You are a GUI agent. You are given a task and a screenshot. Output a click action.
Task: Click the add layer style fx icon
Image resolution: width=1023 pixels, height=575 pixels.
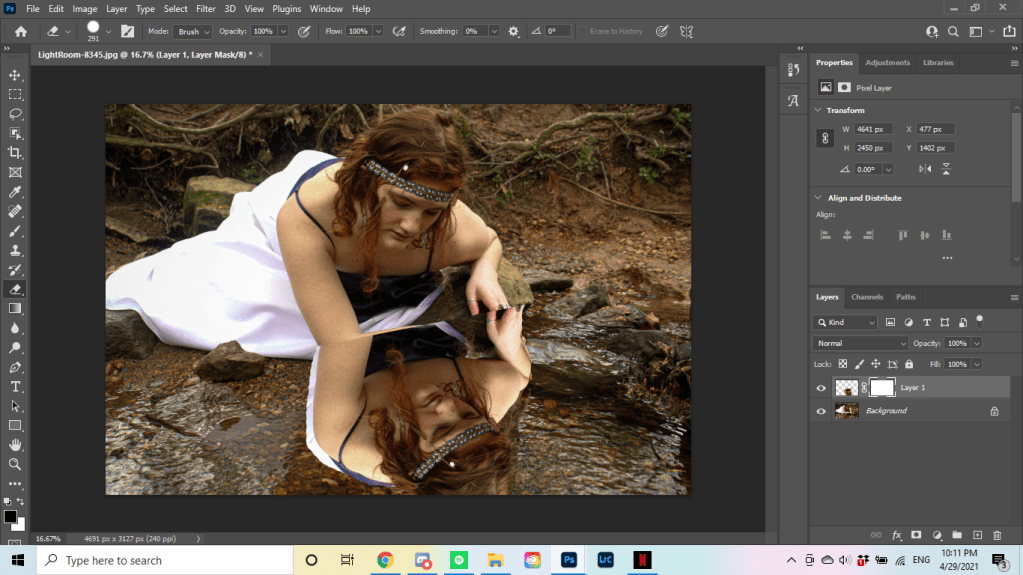coord(897,535)
